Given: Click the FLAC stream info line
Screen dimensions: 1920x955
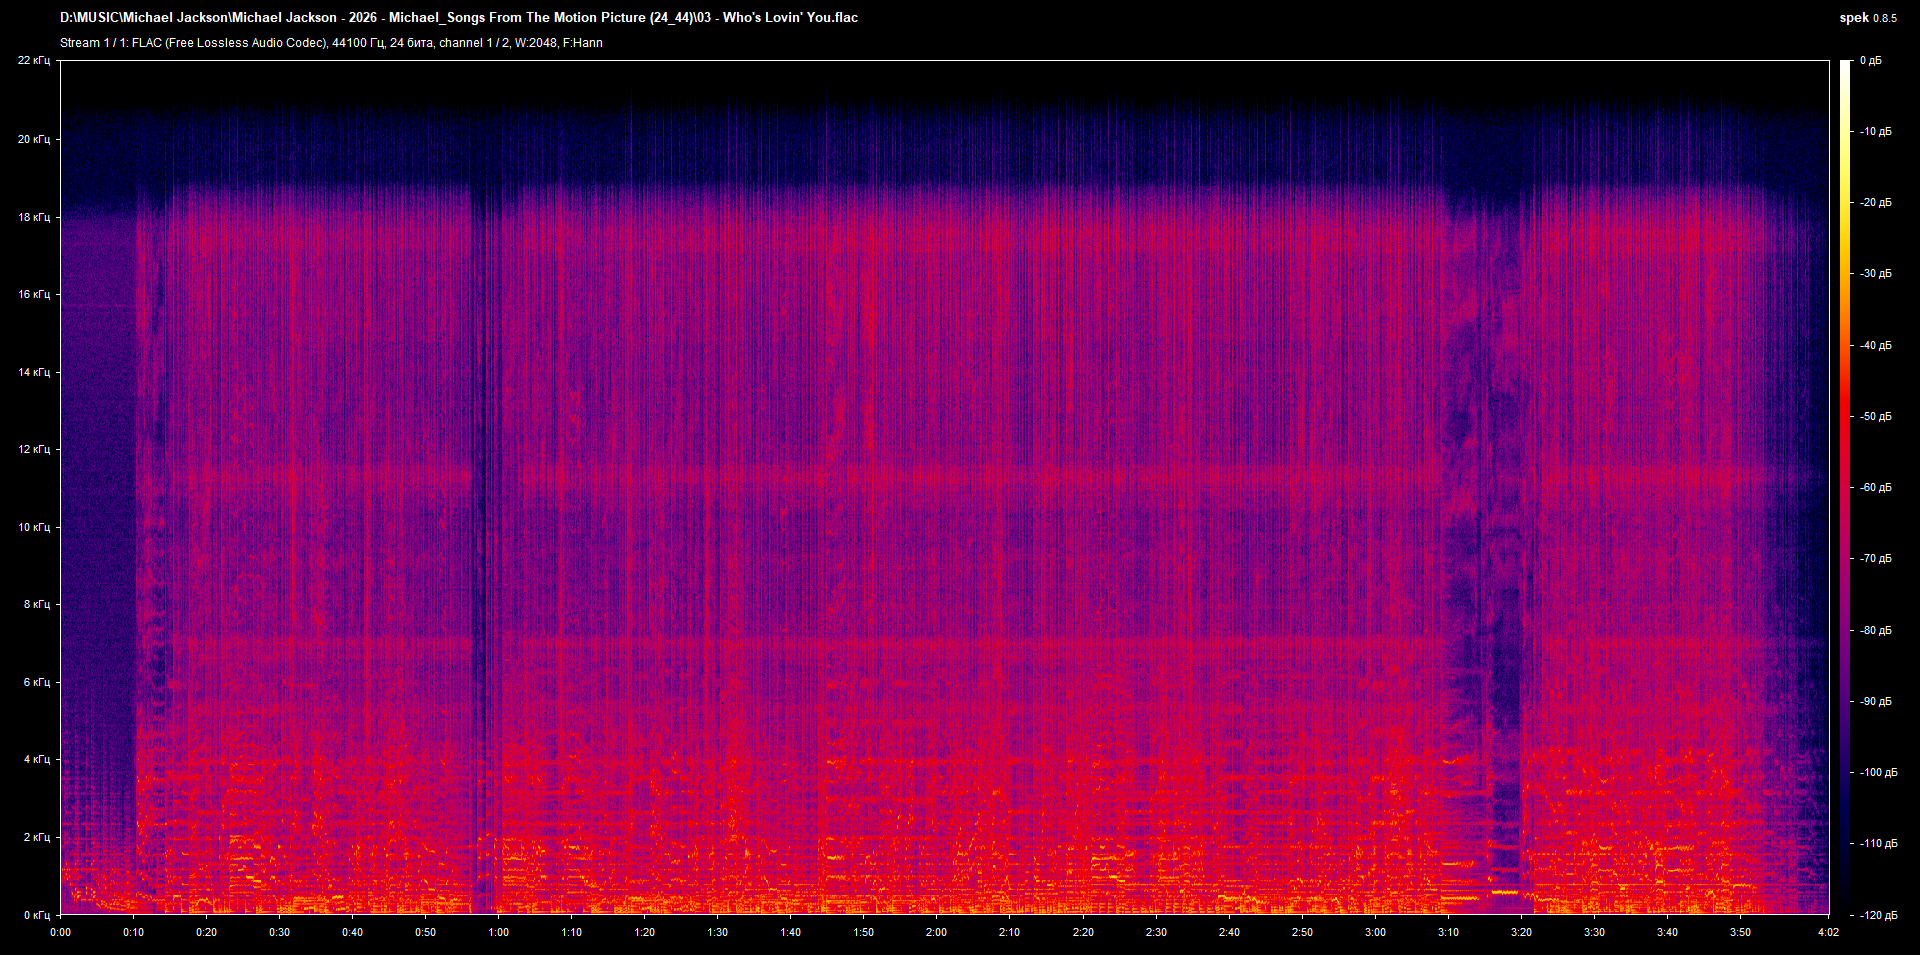Looking at the screenshot, I should click(331, 43).
